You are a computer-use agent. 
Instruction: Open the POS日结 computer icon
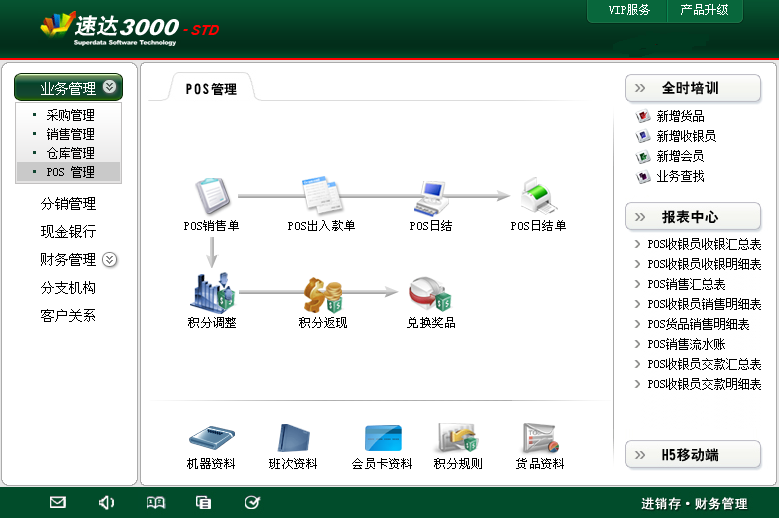coord(431,197)
